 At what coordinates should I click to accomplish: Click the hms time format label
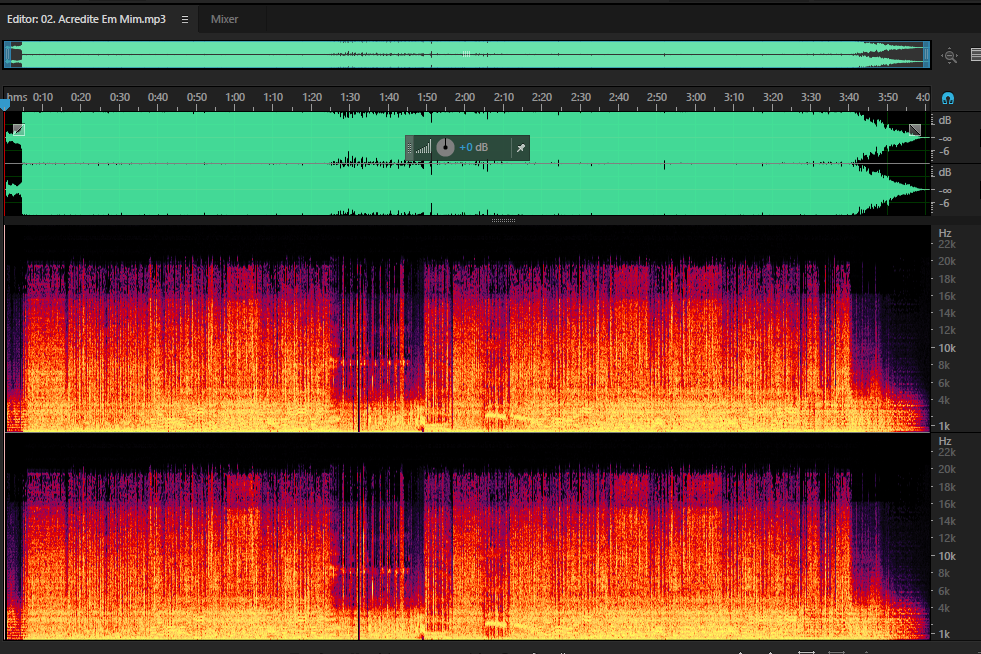[x=17, y=97]
